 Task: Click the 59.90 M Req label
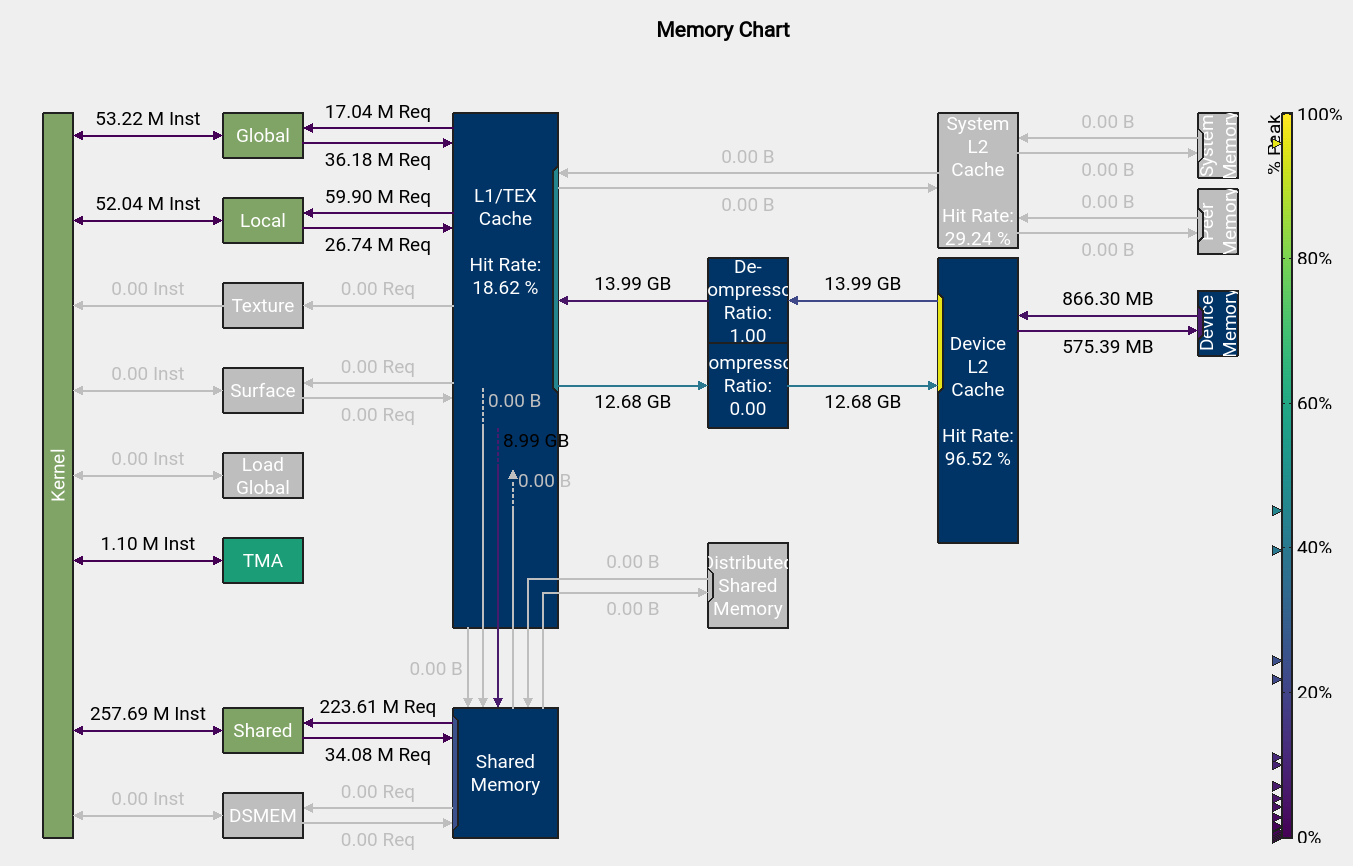(x=378, y=197)
